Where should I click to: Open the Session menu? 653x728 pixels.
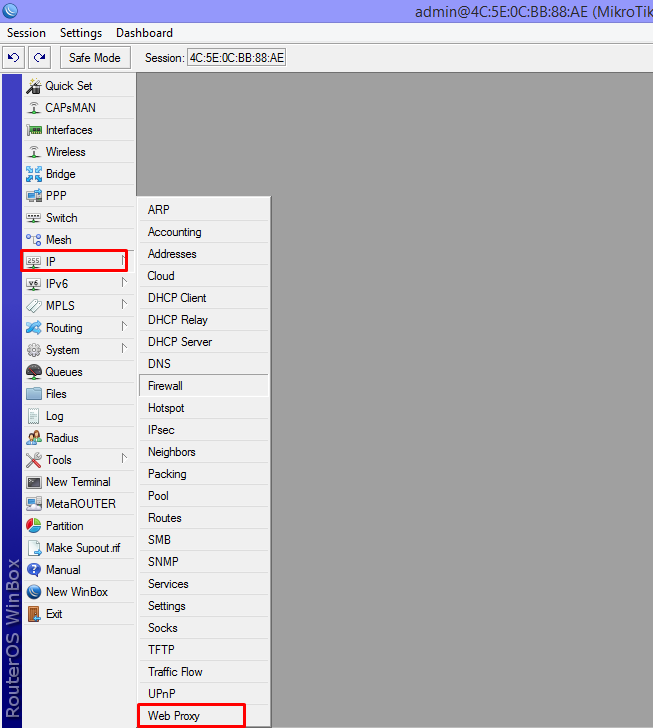pos(26,33)
